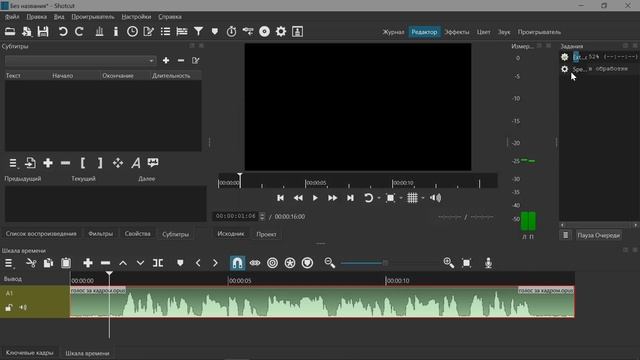This screenshot has width=640, height=360.
Task: Open the player volume control
Action: click(436, 198)
